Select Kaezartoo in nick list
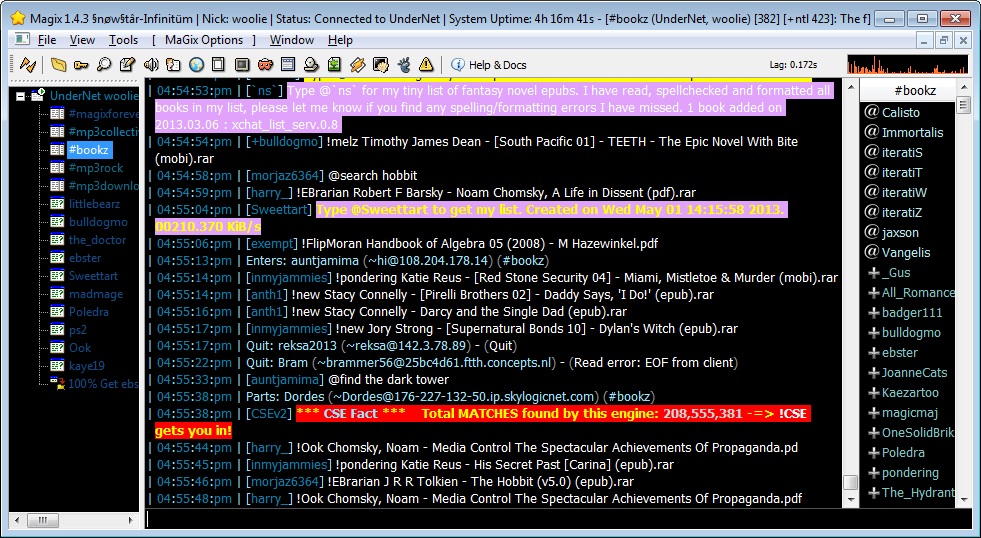 [910, 393]
